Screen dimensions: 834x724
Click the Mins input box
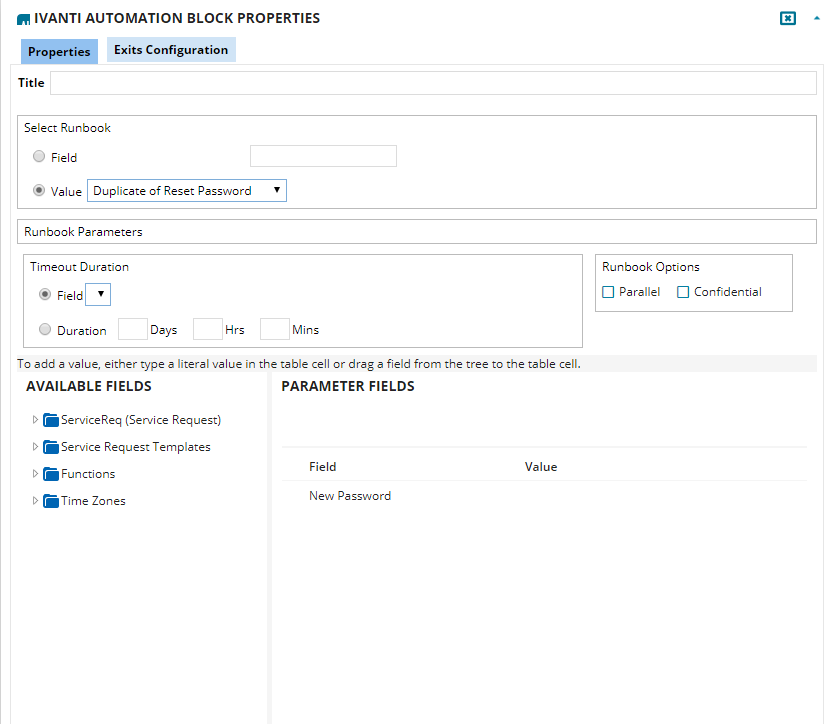(275, 329)
